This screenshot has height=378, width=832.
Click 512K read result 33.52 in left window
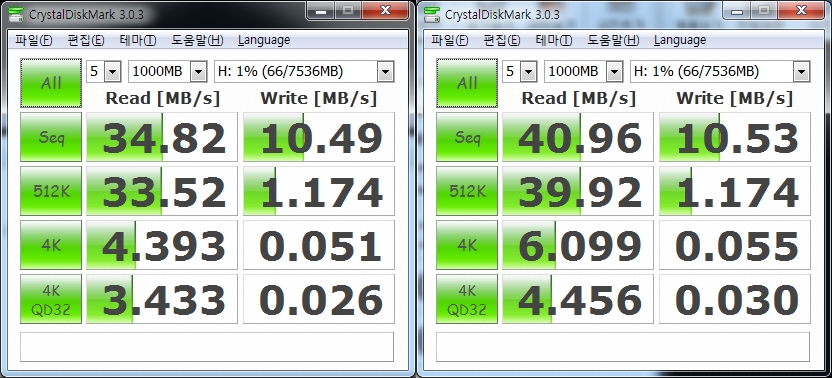(162, 191)
